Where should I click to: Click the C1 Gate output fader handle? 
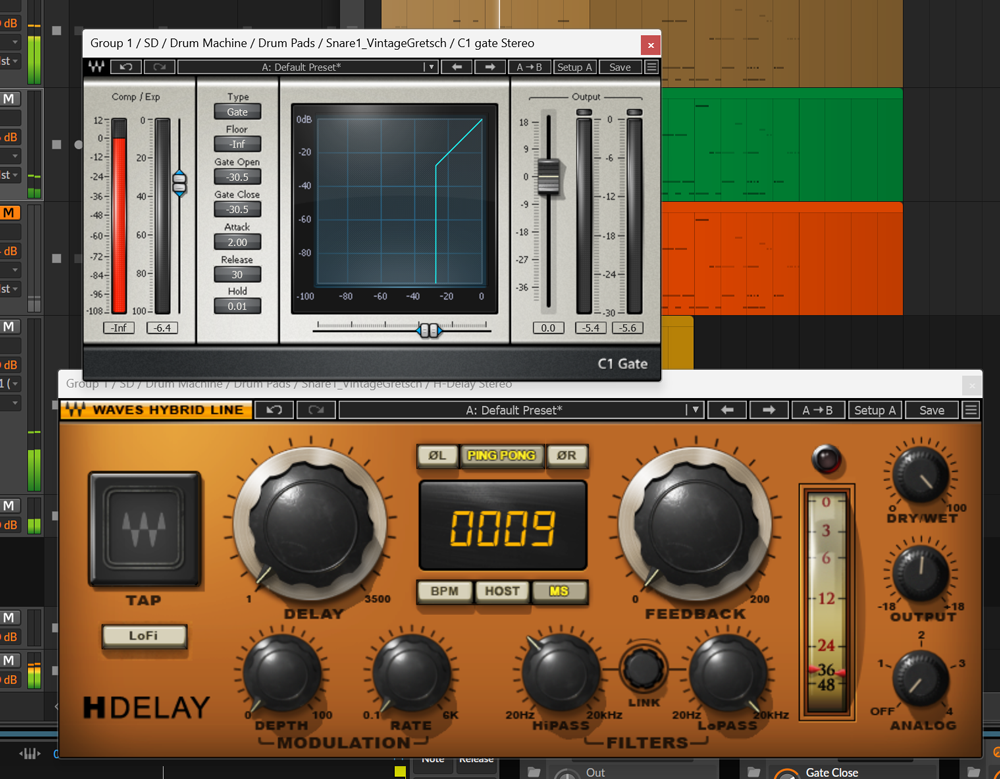click(x=548, y=175)
